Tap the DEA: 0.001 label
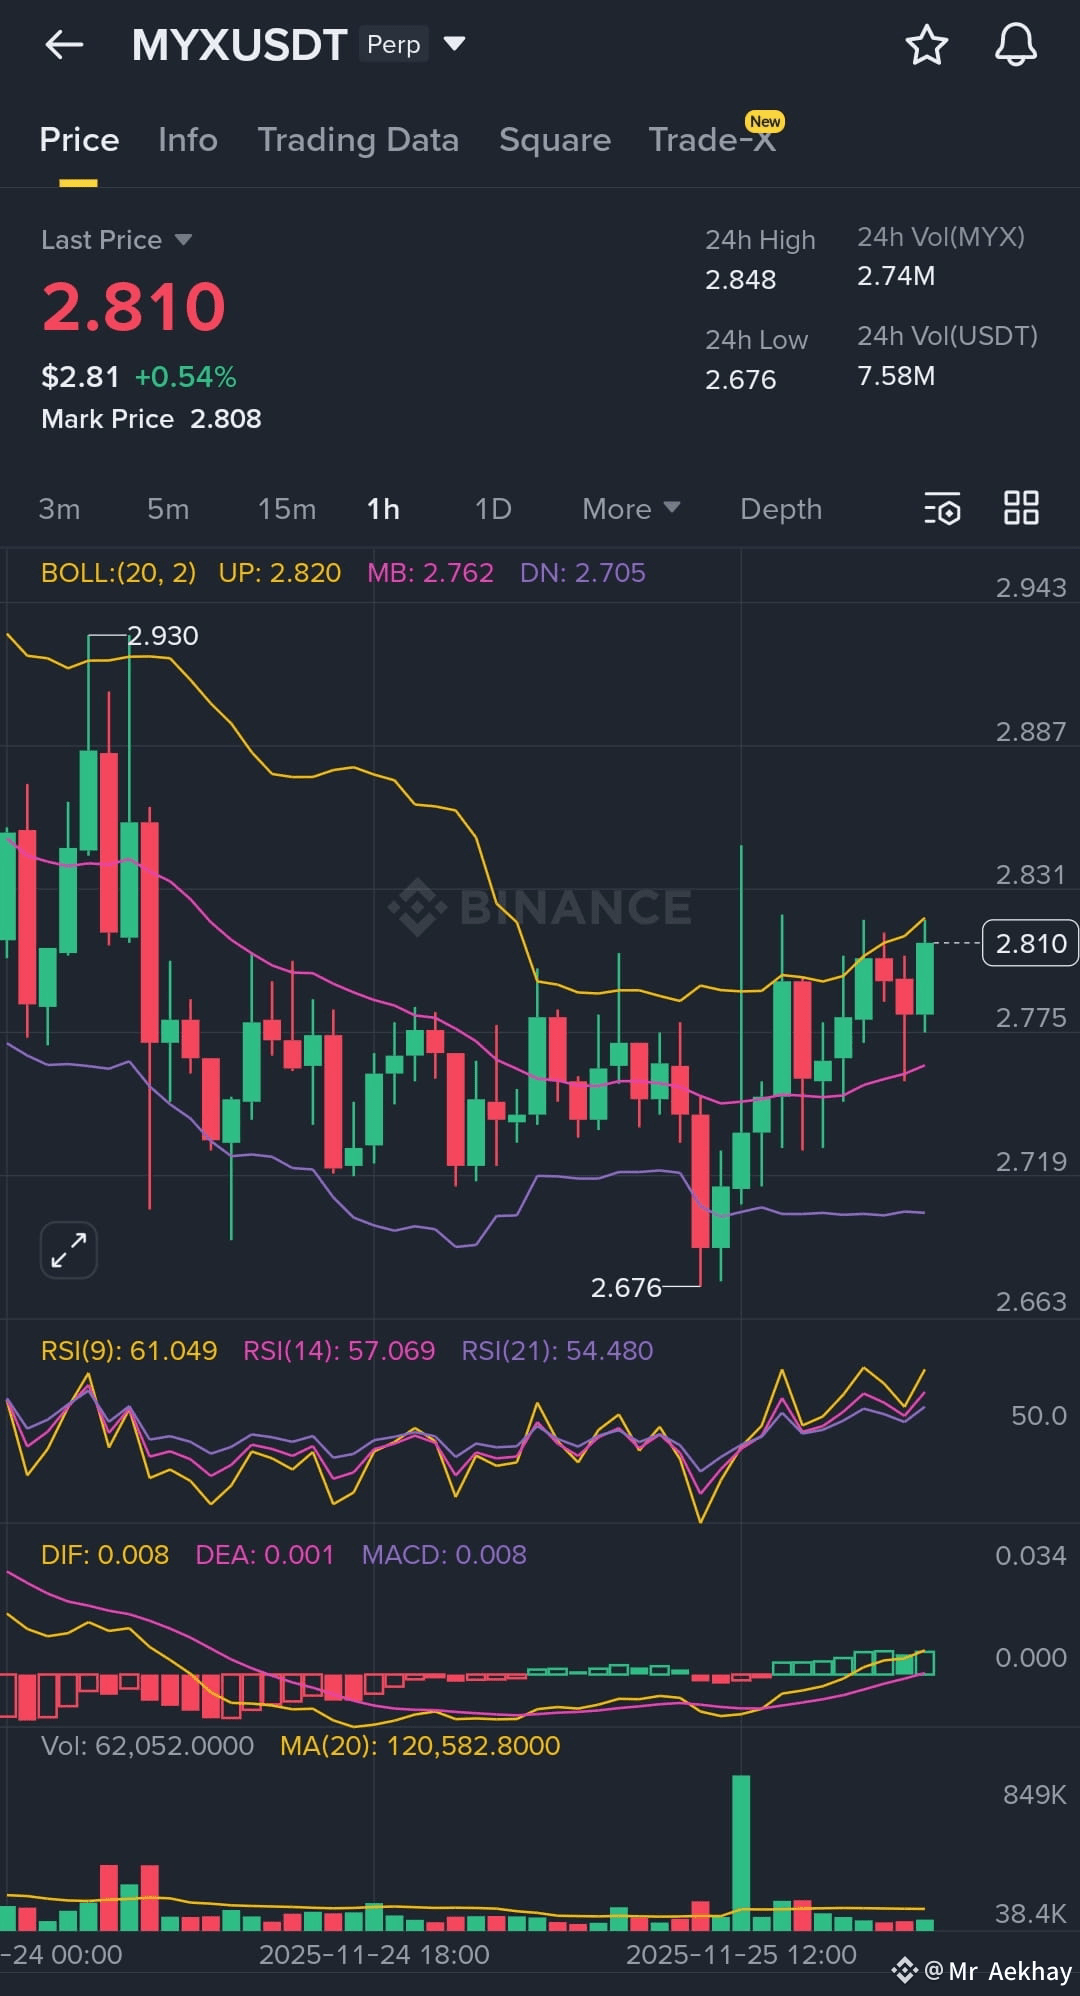 pyautogui.click(x=265, y=1555)
